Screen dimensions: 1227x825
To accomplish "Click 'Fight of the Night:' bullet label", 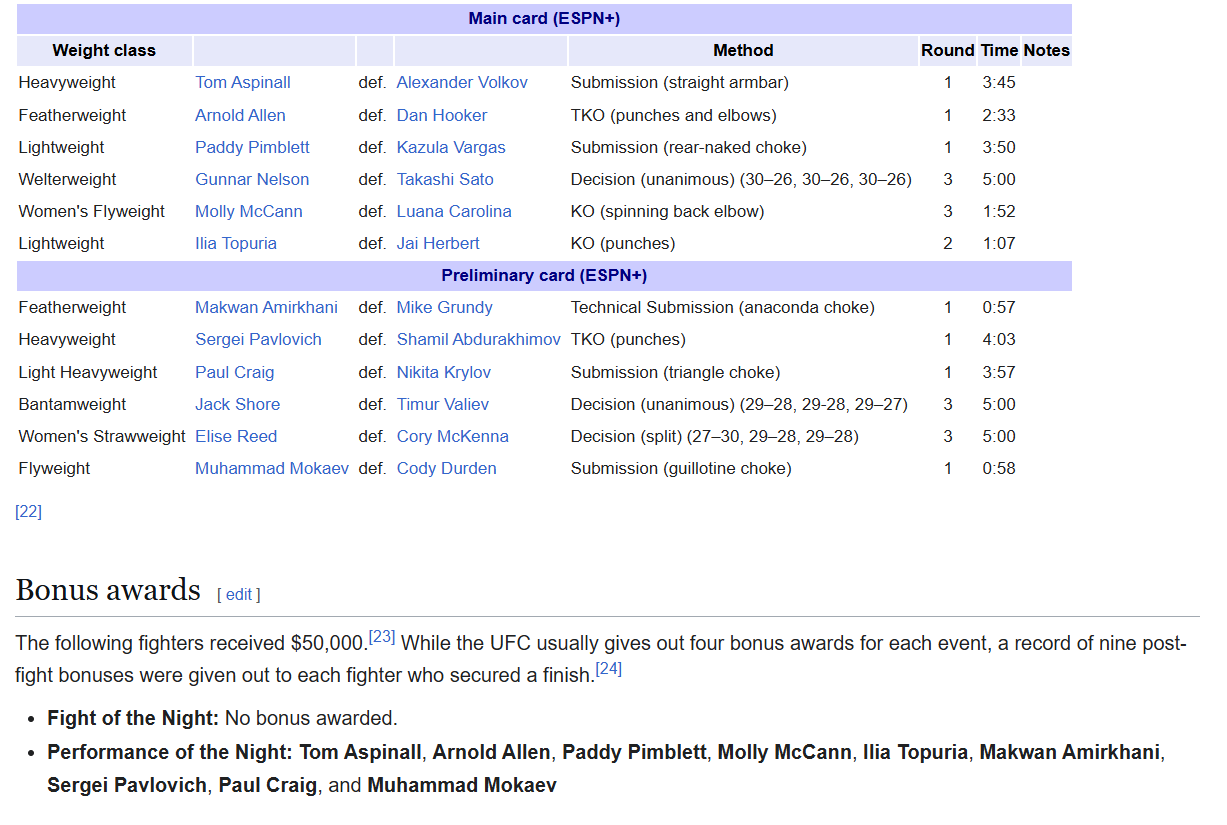I will point(133,718).
